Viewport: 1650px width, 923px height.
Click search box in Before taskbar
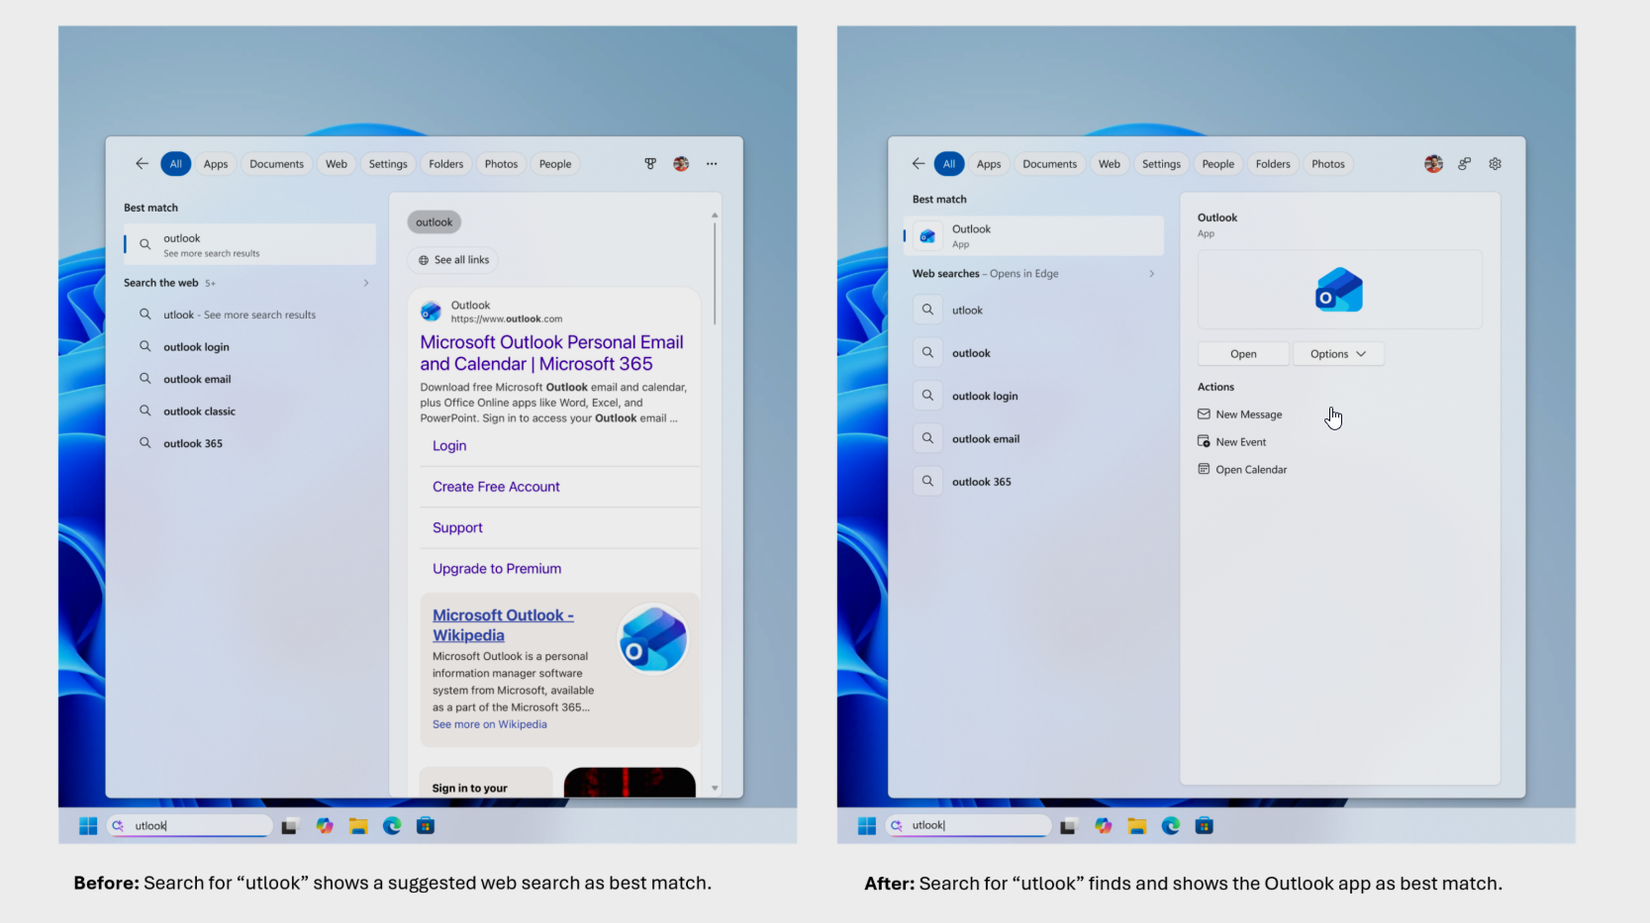(190, 826)
